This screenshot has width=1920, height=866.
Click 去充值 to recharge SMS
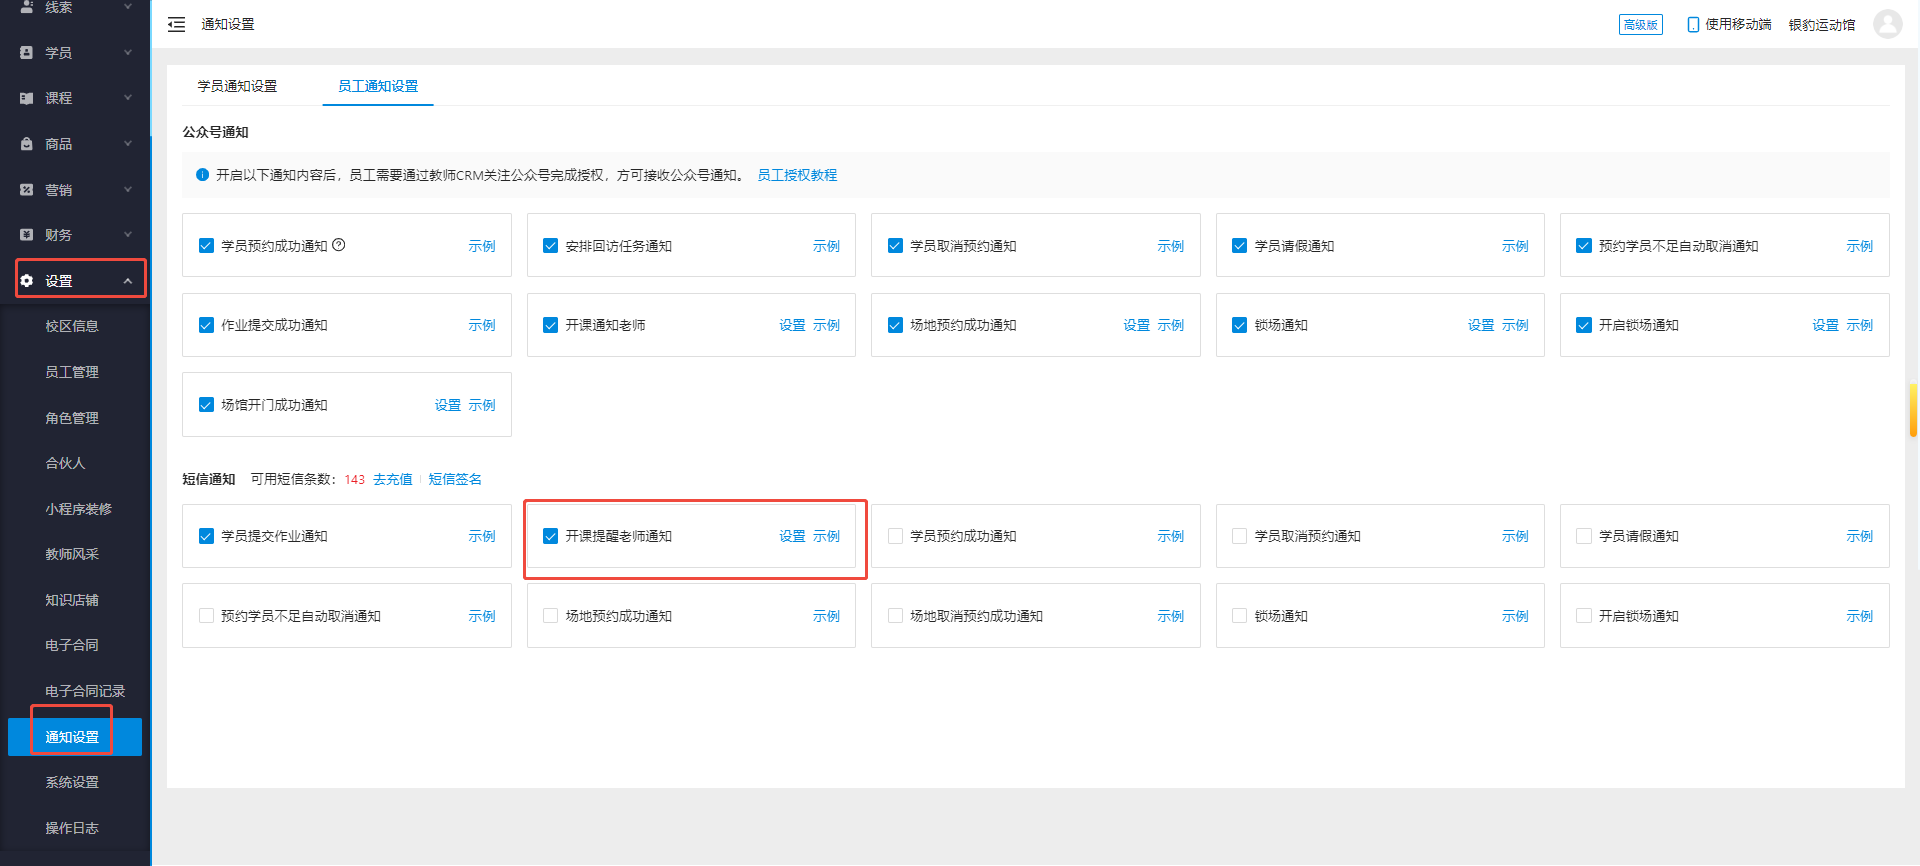click(392, 479)
